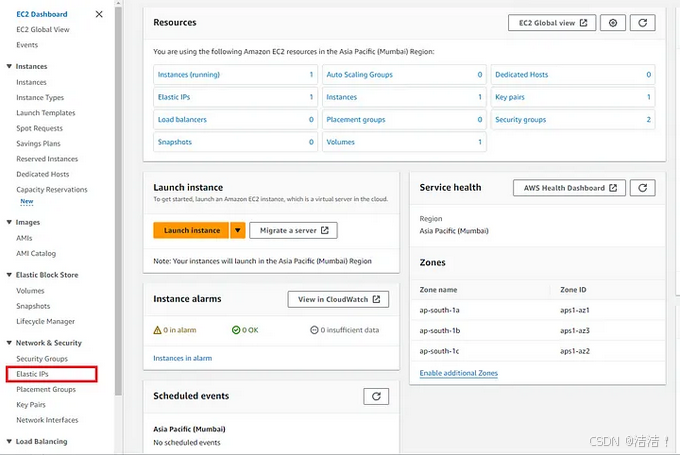
Task: Click zone name ap-south-1b
Action: [440, 331]
